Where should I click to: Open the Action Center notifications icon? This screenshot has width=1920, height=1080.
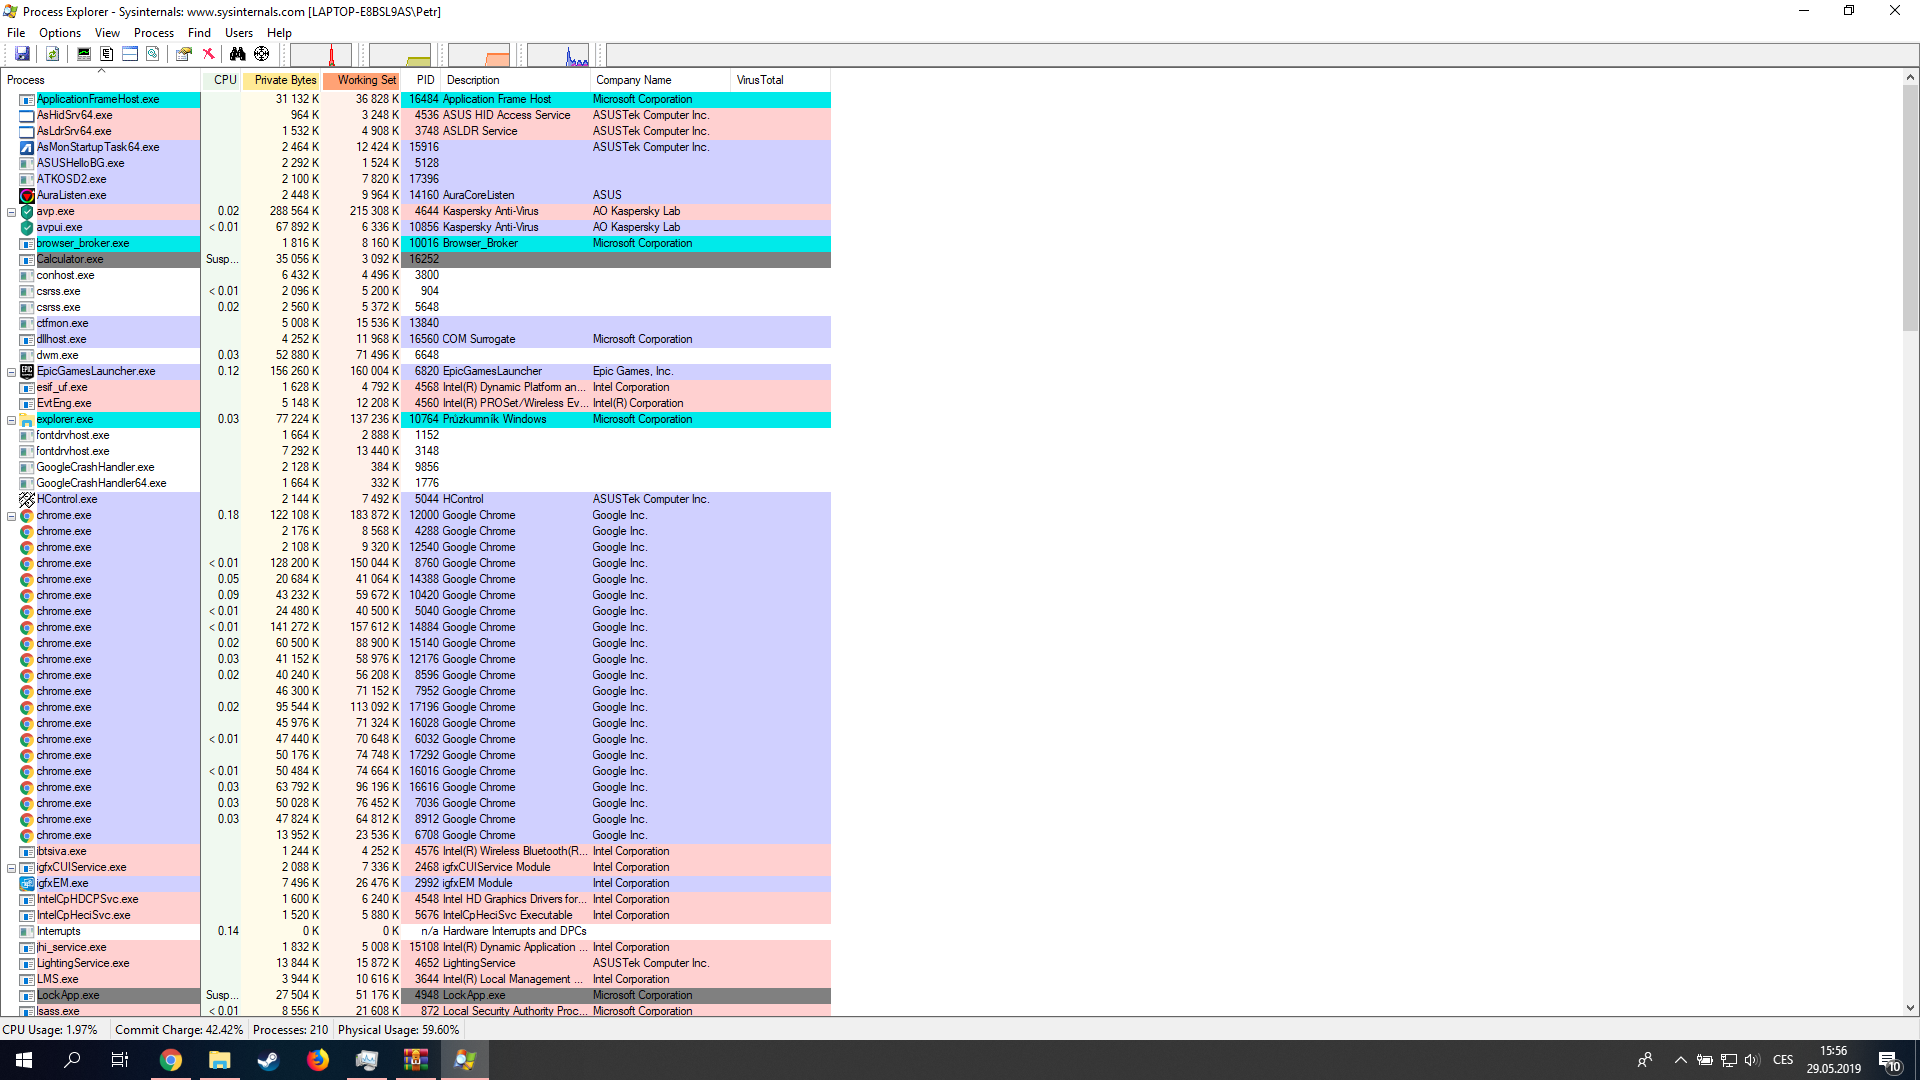pyautogui.click(x=1889, y=1060)
